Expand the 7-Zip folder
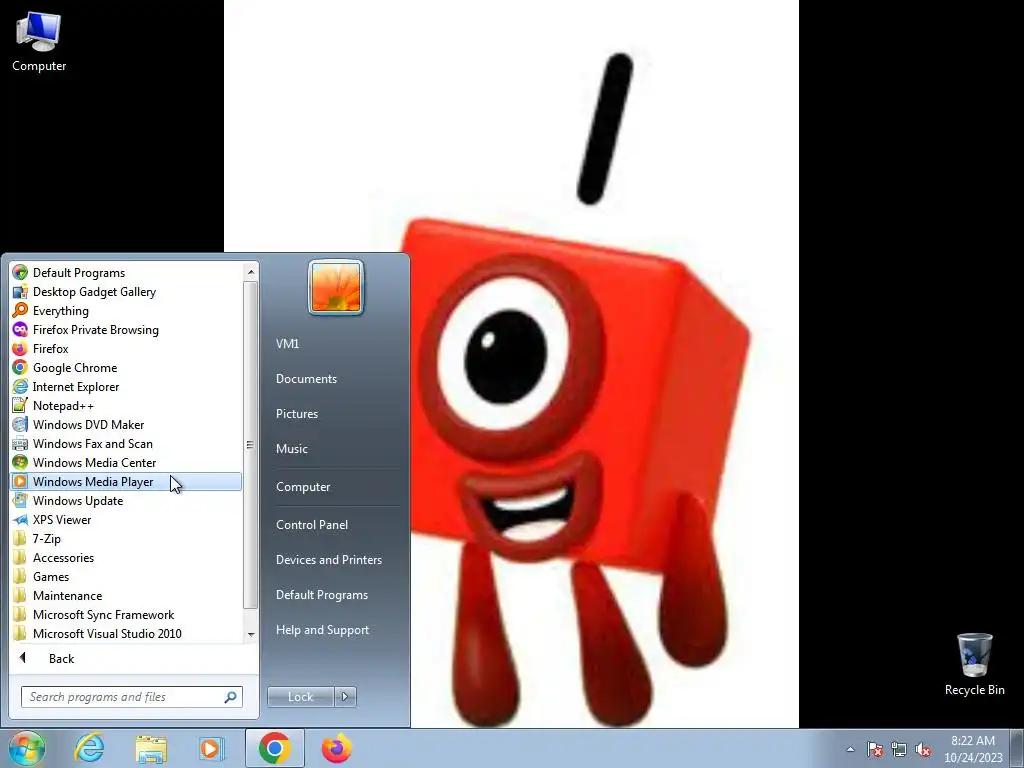Image resolution: width=1024 pixels, height=768 pixels. [x=126, y=539]
